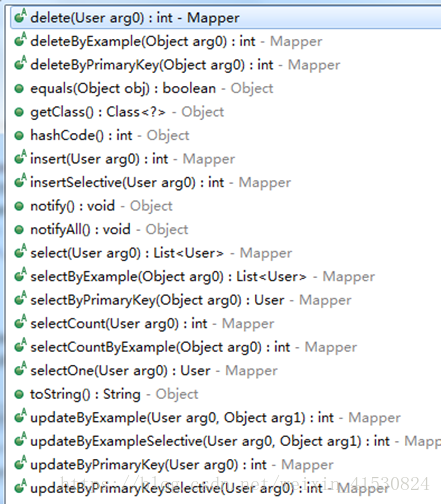441x504 pixels.
Task: Pick deleteByPrimaryKey(Object arg0) from the list
Action: 177,65
